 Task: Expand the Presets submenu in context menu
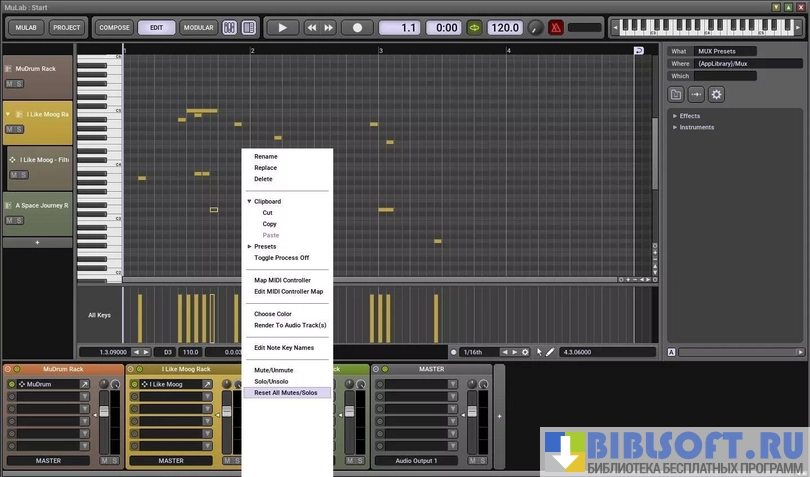point(264,246)
